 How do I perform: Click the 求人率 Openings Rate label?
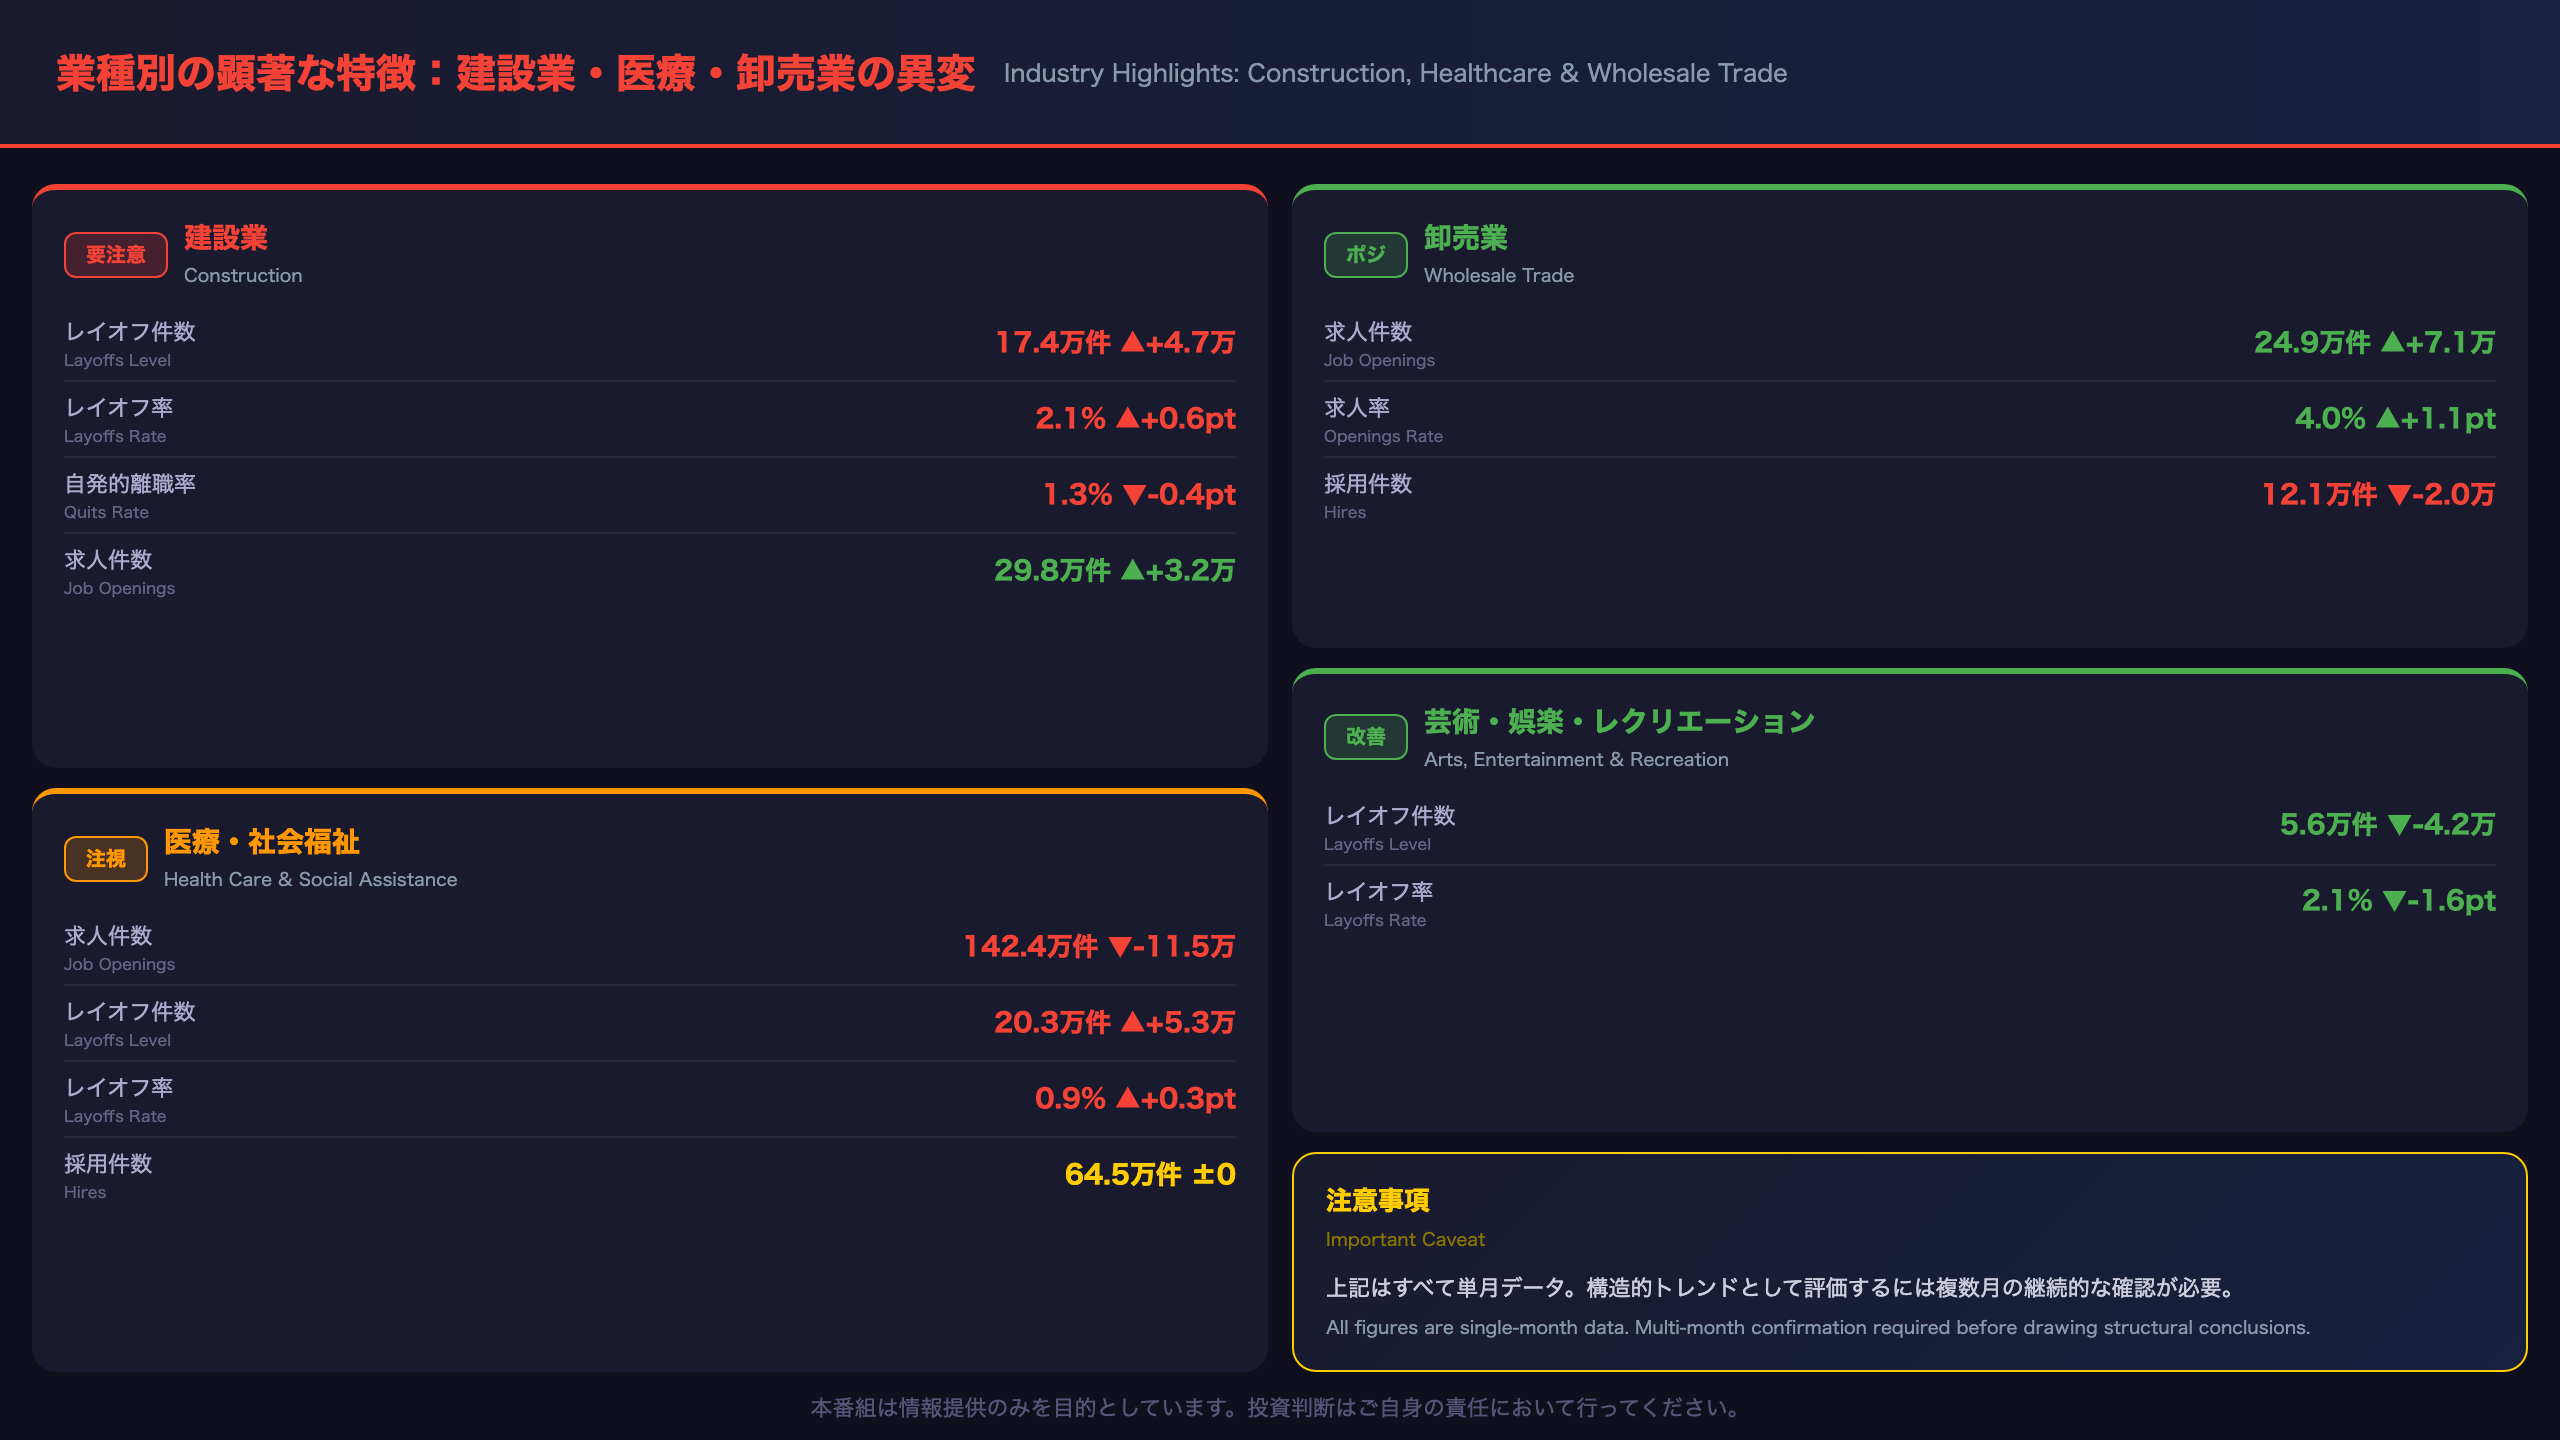pyautogui.click(x=1384, y=420)
